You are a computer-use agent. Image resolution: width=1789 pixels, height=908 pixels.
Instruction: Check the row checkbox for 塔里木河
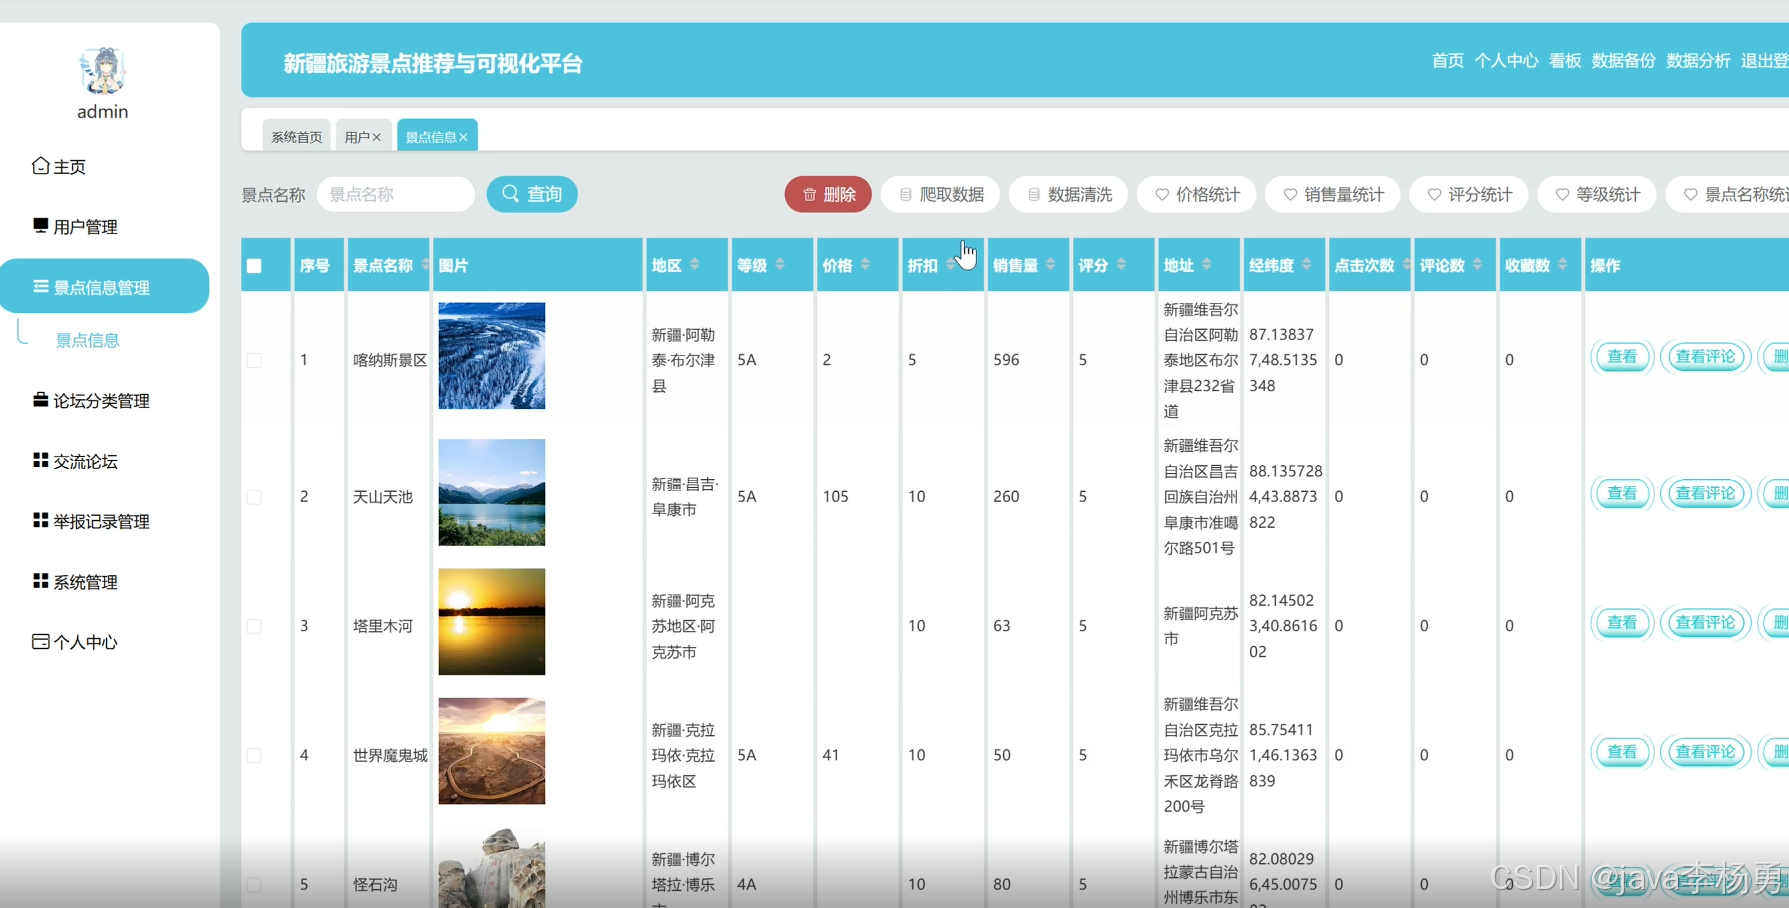254,626
